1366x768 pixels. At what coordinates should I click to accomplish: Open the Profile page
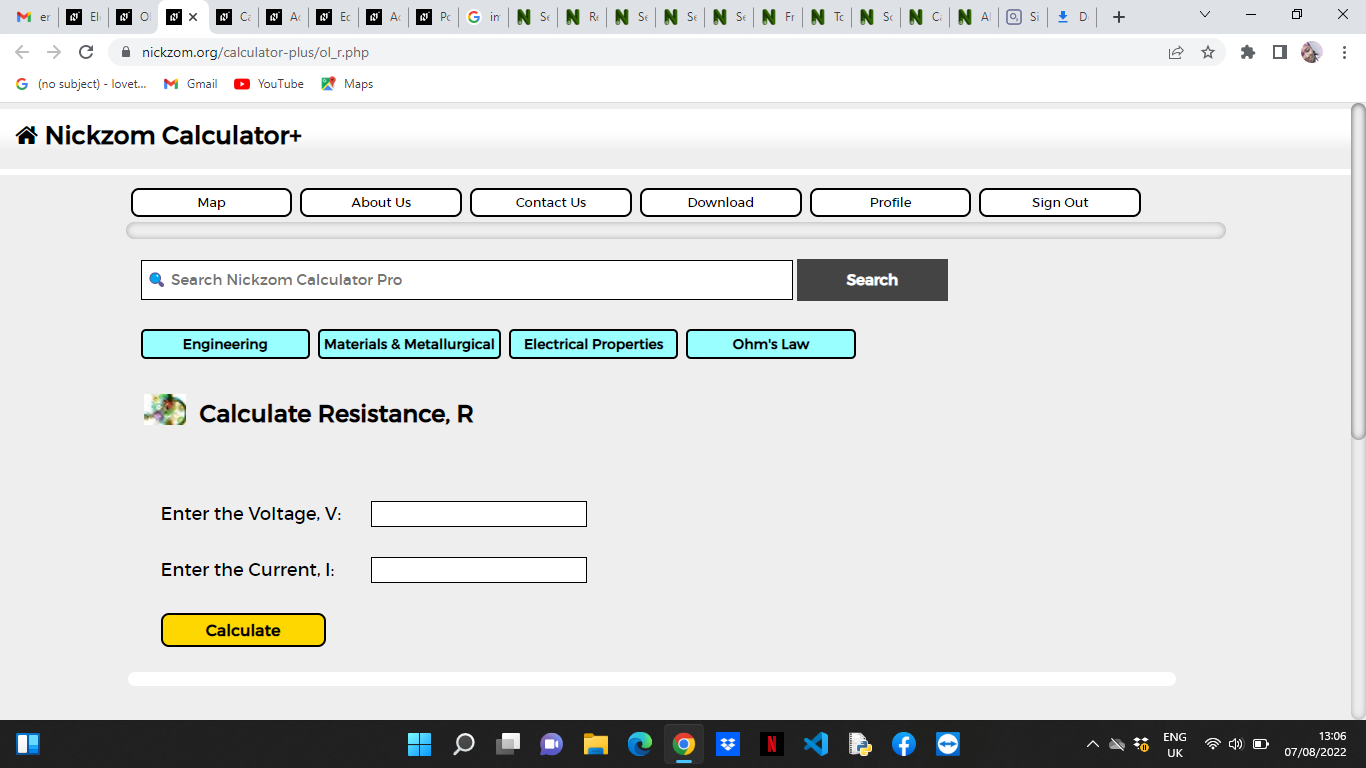click(x=890, y=202)
